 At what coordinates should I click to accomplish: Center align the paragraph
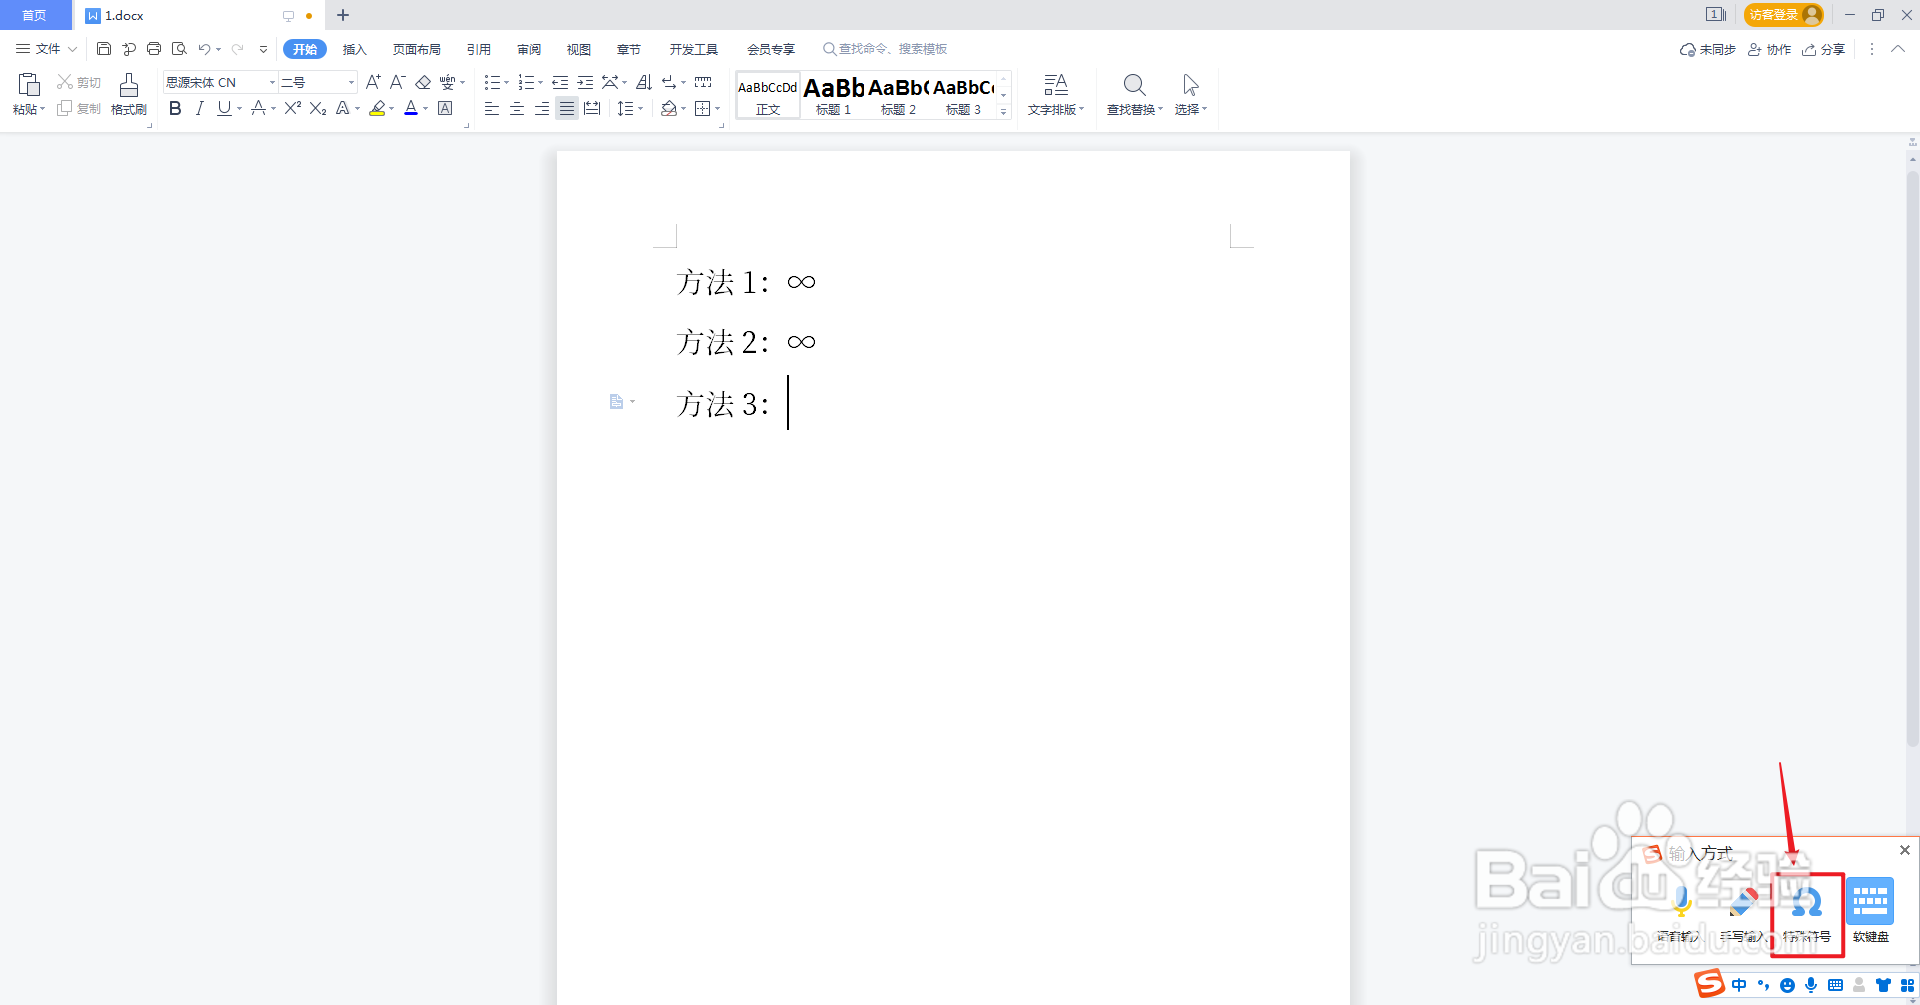click(517, 108)
